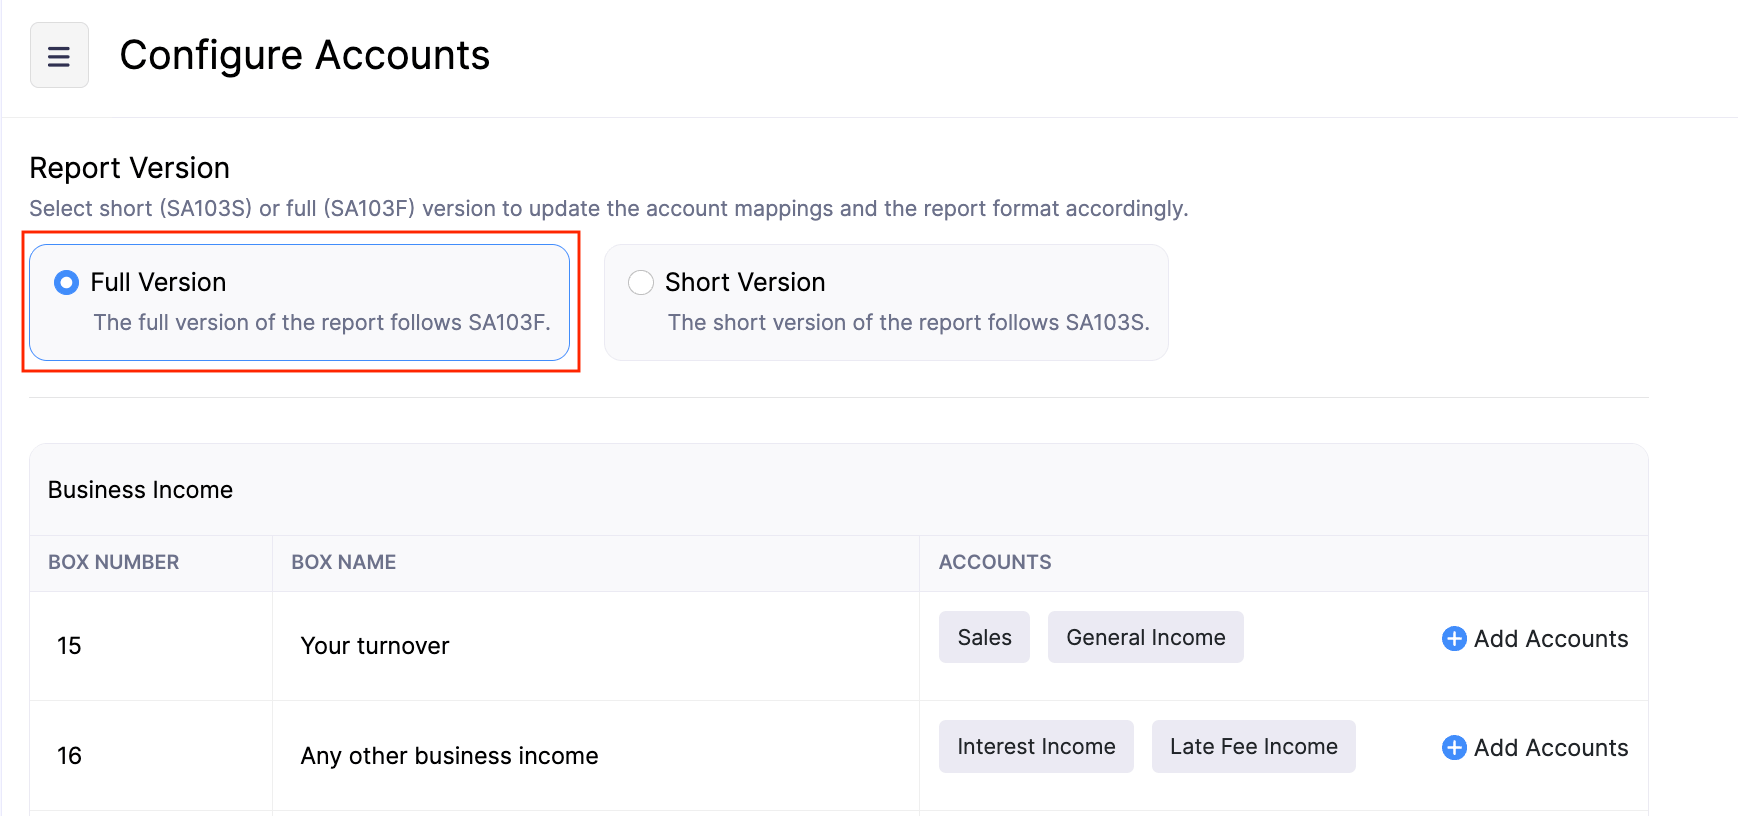Click the 'Any other business income' box name
The width and height of the screenshot is (1738, 816).
pyautogui.click(x=449, y=756)
